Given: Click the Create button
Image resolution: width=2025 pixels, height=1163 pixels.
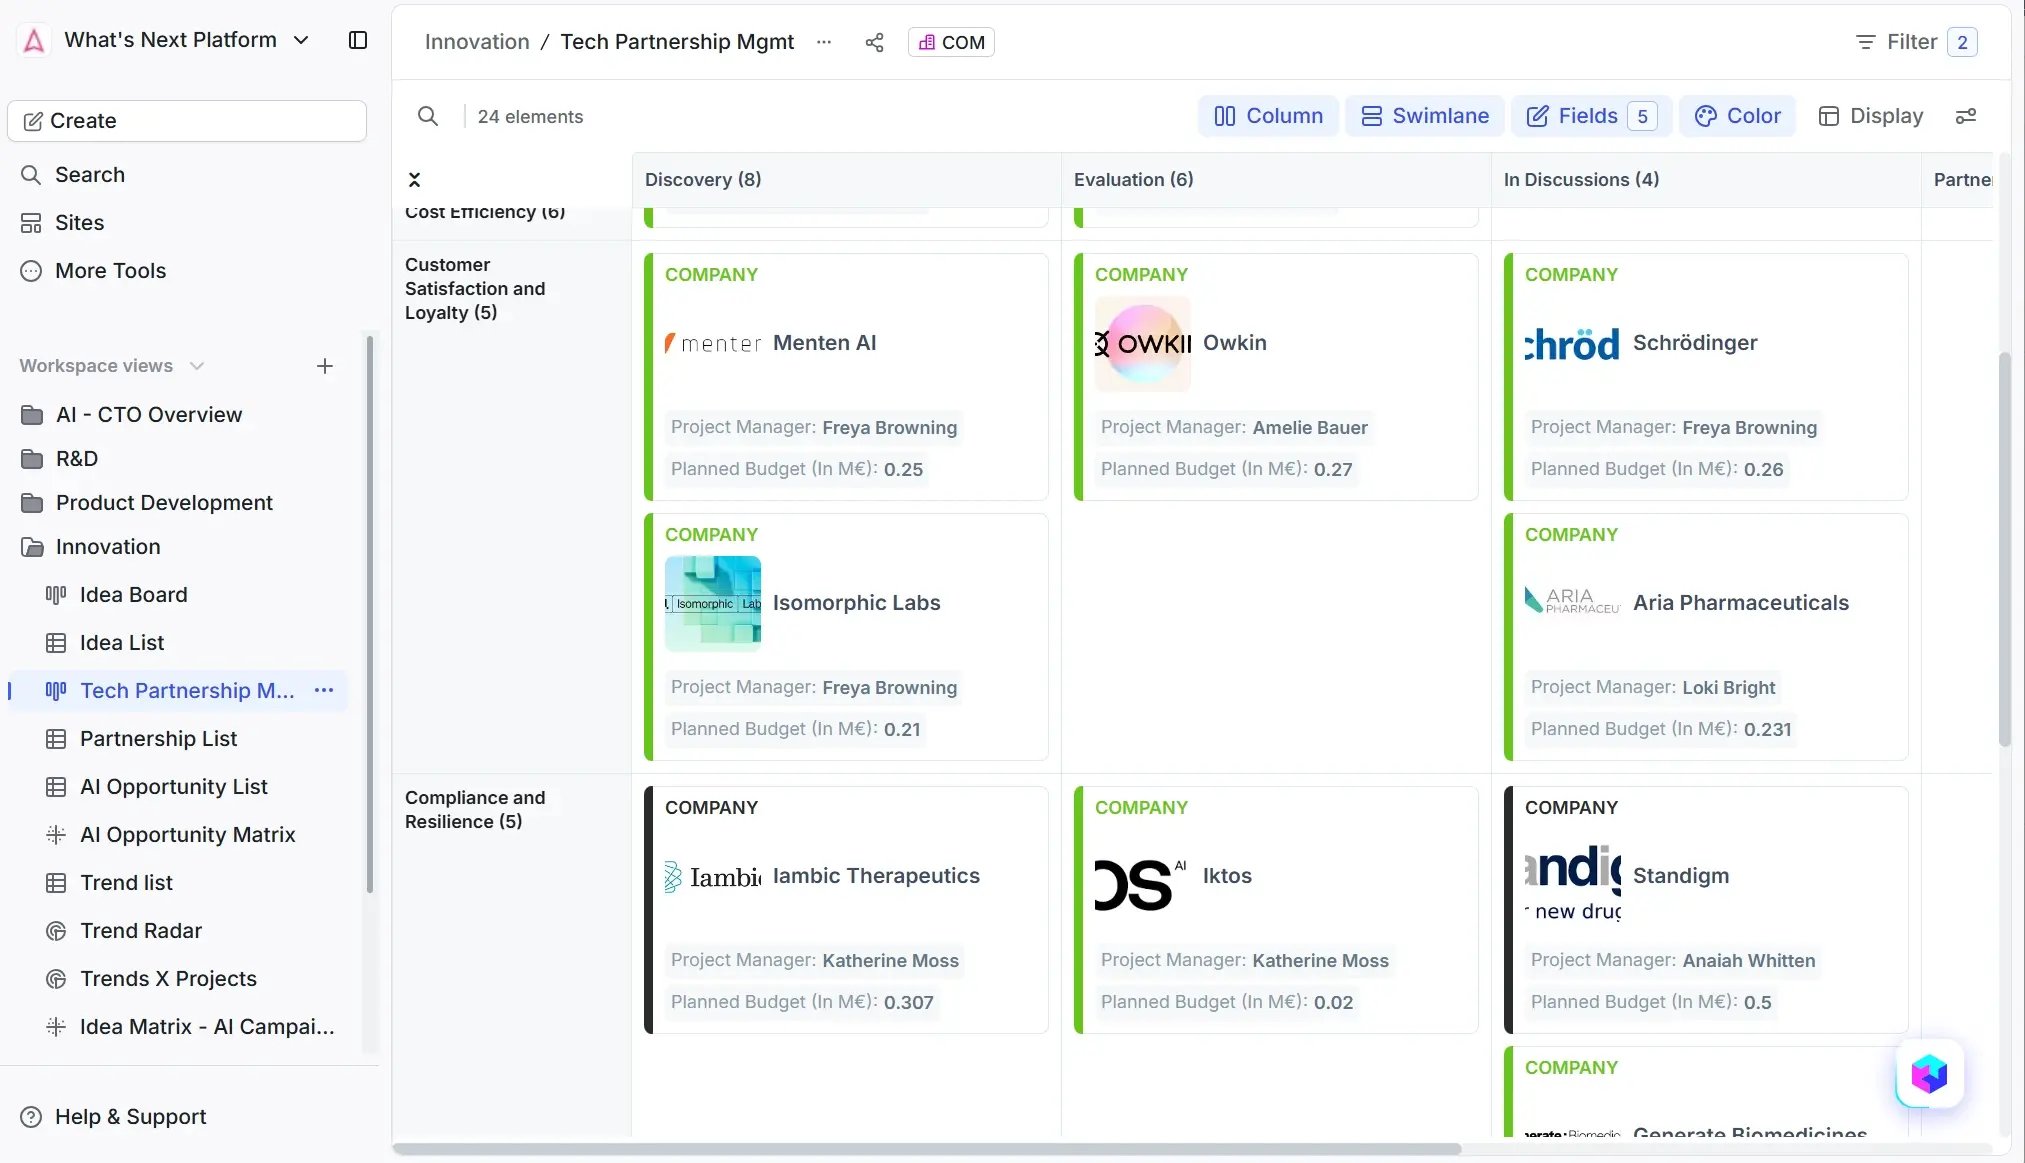Looking at the screenshot, I should click(186, 120).
